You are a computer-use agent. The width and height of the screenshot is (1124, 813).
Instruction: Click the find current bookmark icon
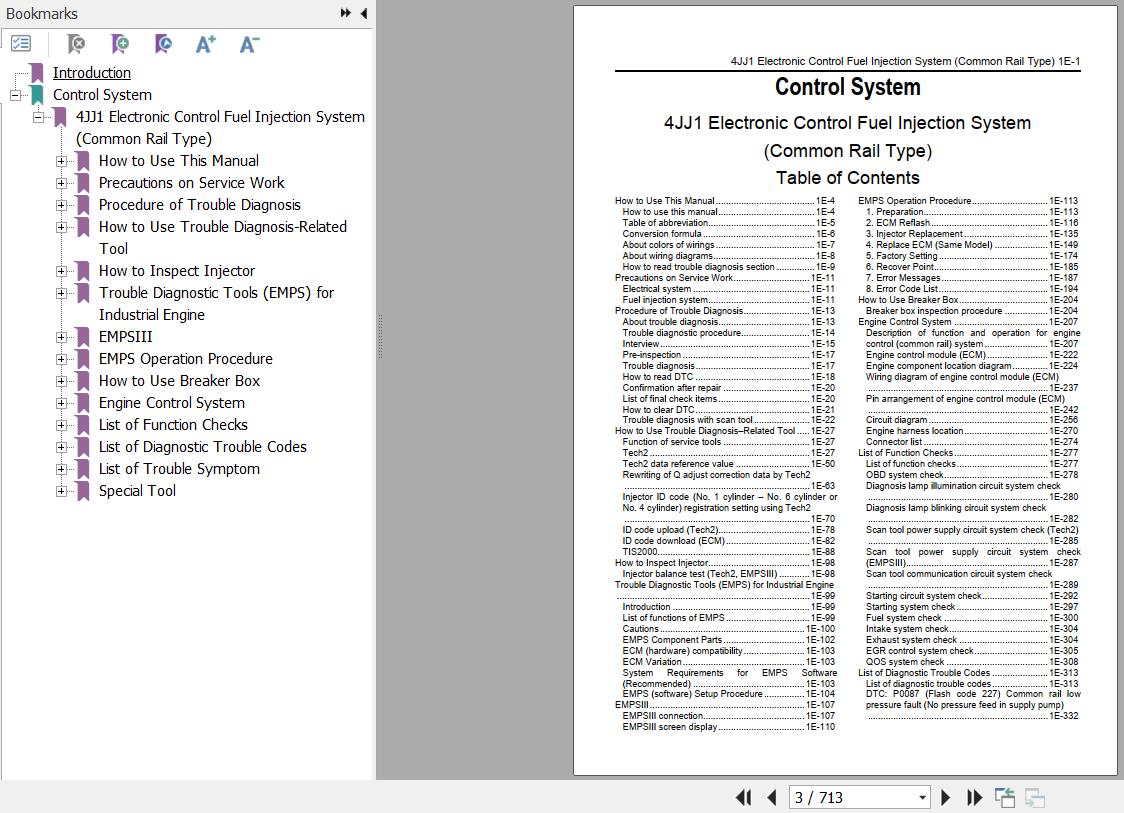coord(163,44)
